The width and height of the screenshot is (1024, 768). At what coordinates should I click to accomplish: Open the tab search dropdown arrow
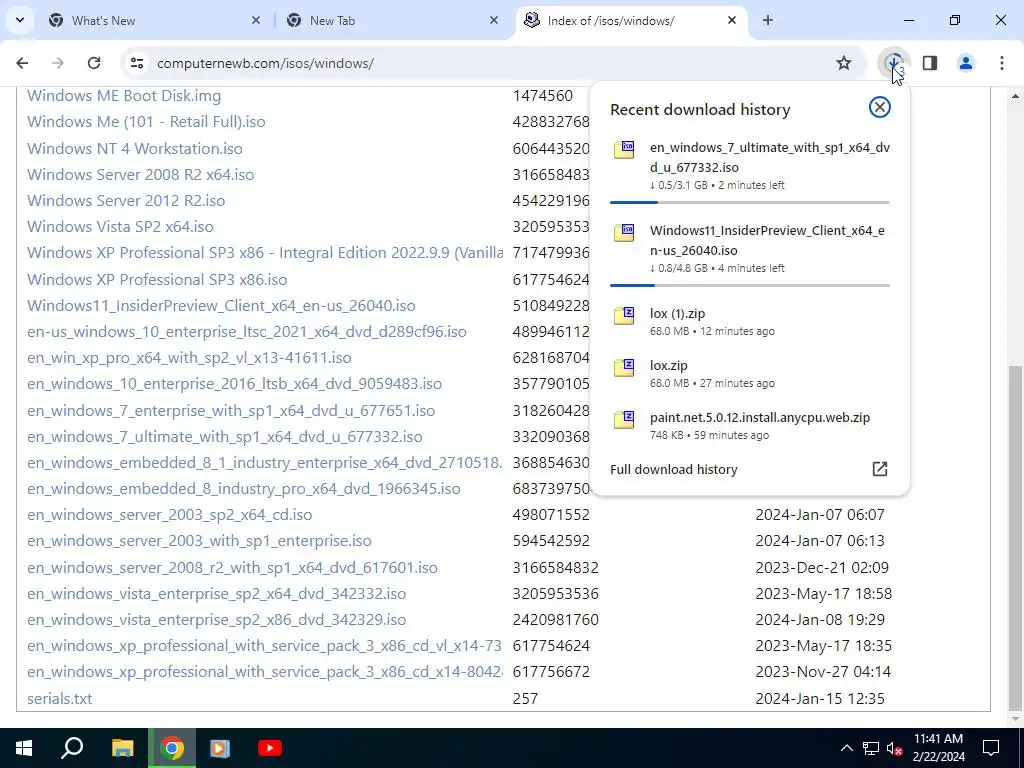[x=20, y=20]
